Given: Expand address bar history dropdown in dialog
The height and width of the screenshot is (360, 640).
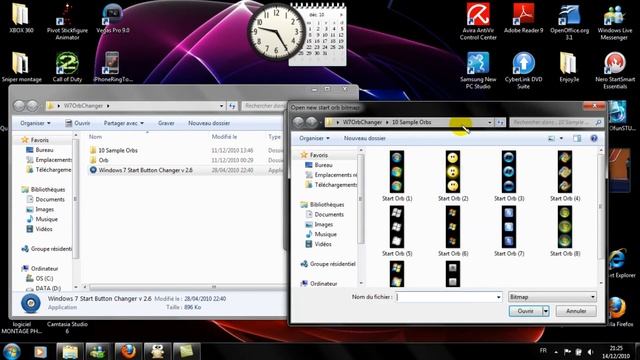Looking at the screenshot, I should click(x=489, y=122).
